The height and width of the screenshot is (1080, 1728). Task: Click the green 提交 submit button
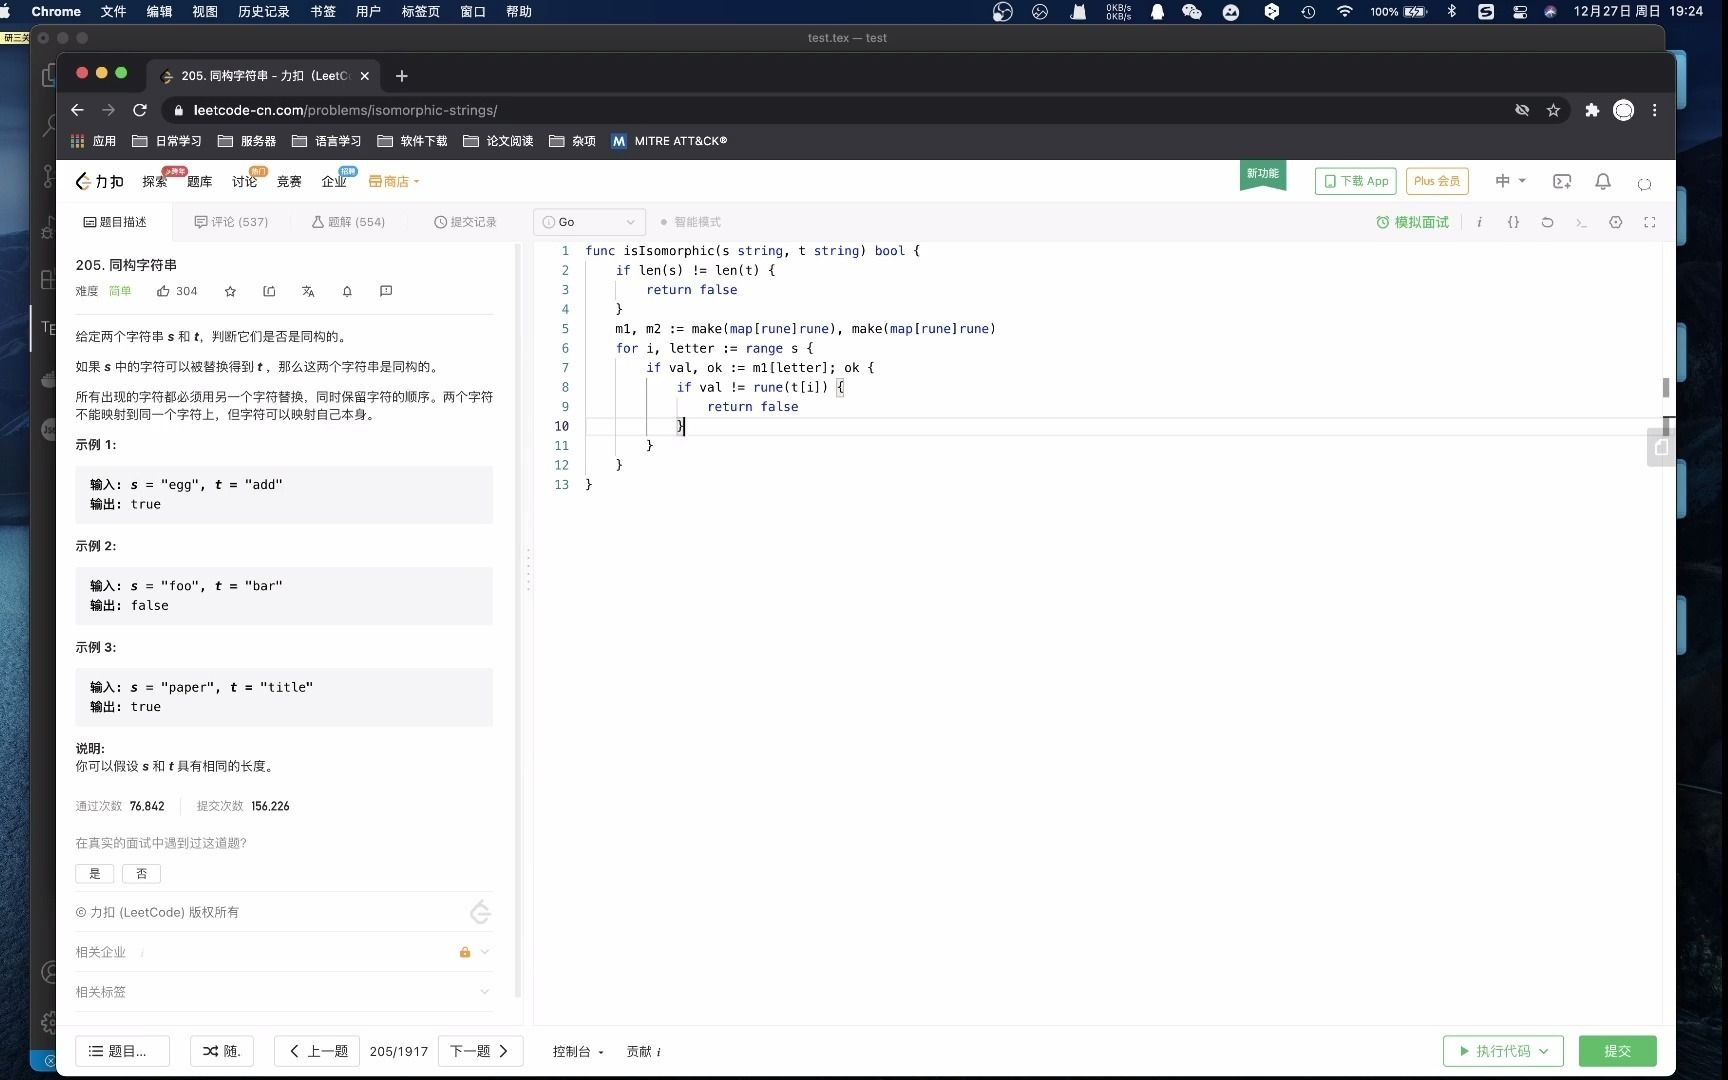1617,1051
